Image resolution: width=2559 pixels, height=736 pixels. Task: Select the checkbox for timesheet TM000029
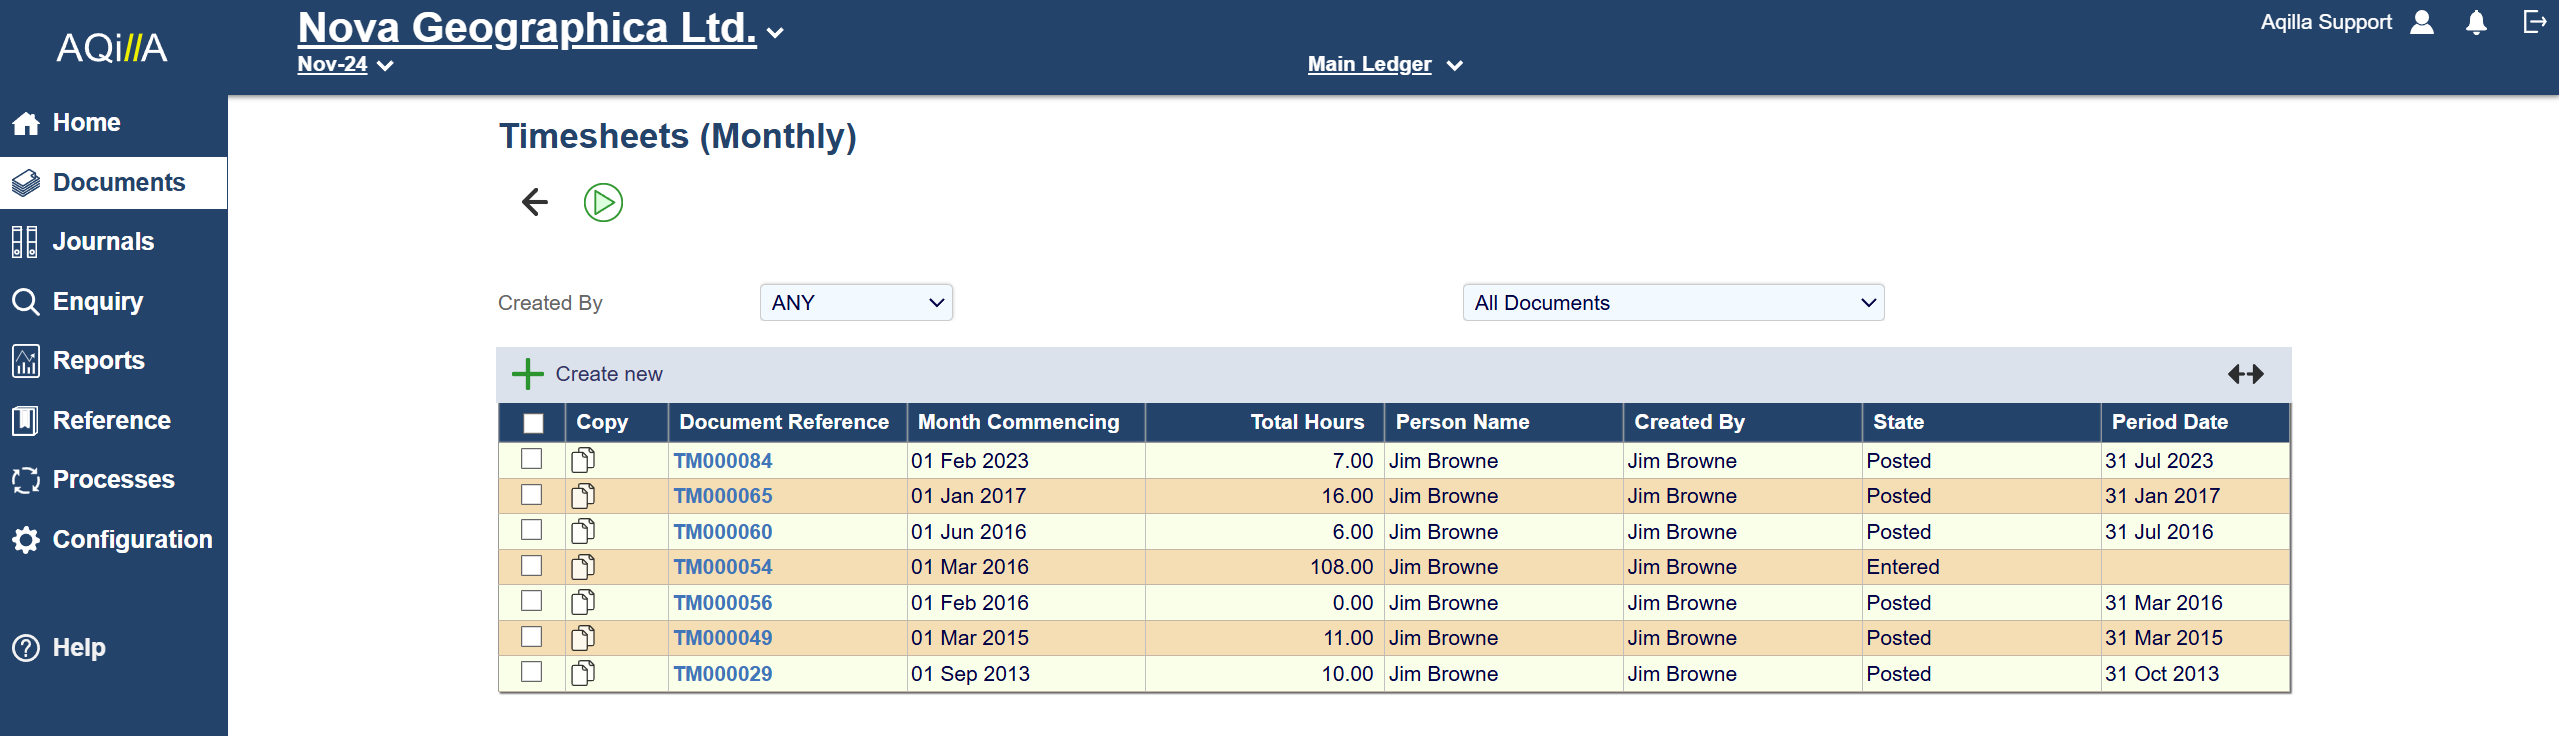pyautogui.click(x=532, y=672)
